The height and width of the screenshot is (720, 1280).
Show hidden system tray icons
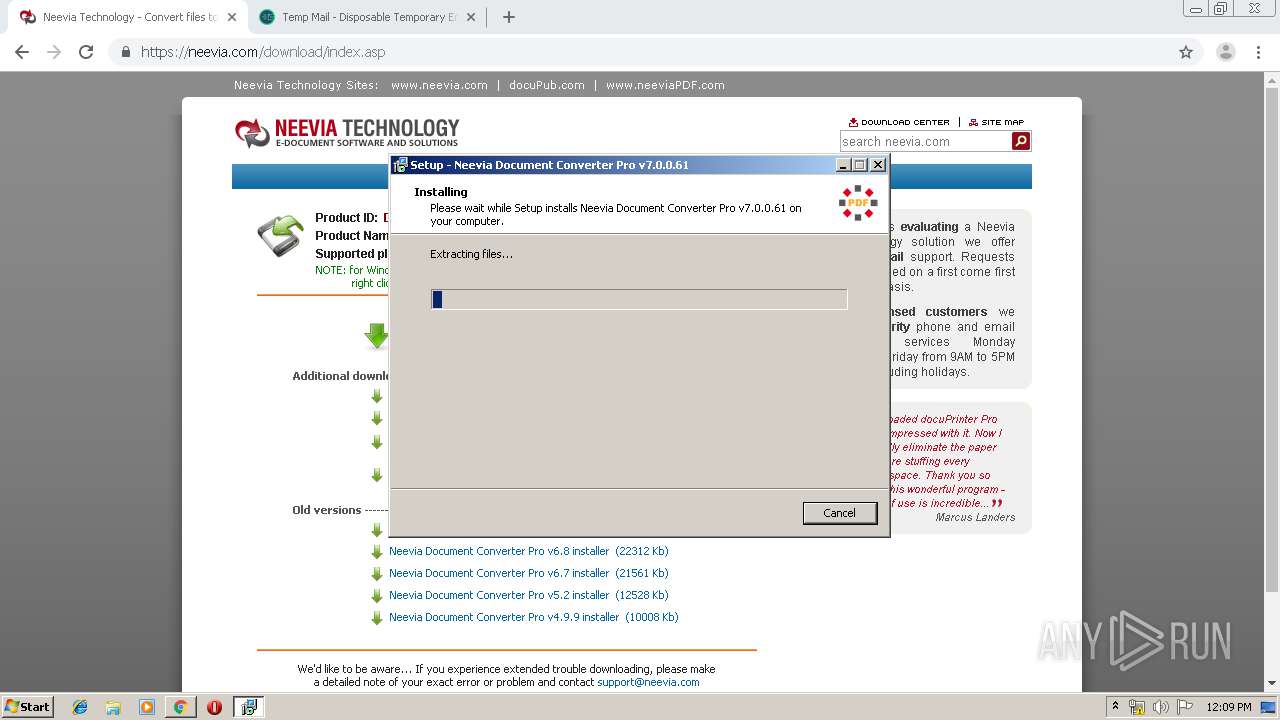[x=1115, y=707]
